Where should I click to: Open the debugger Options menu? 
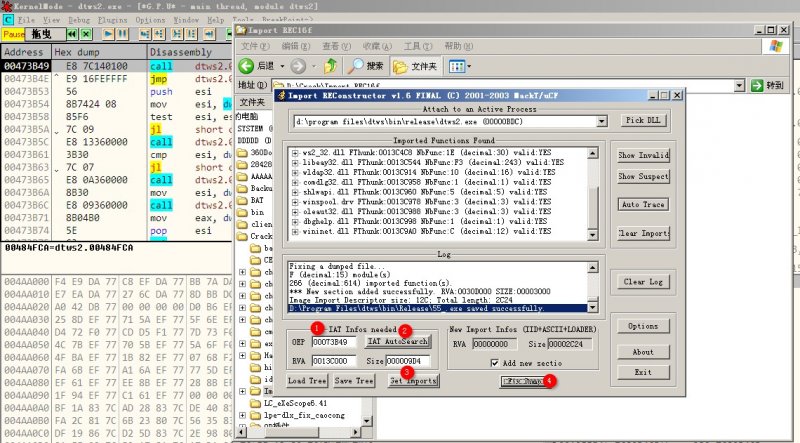(x=150, y=20)
